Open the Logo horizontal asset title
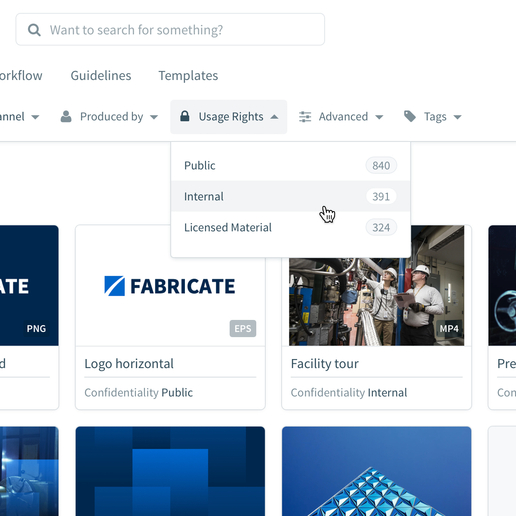Image resolution: width=516 pixels, height=516 pixels. click(129, 364)
